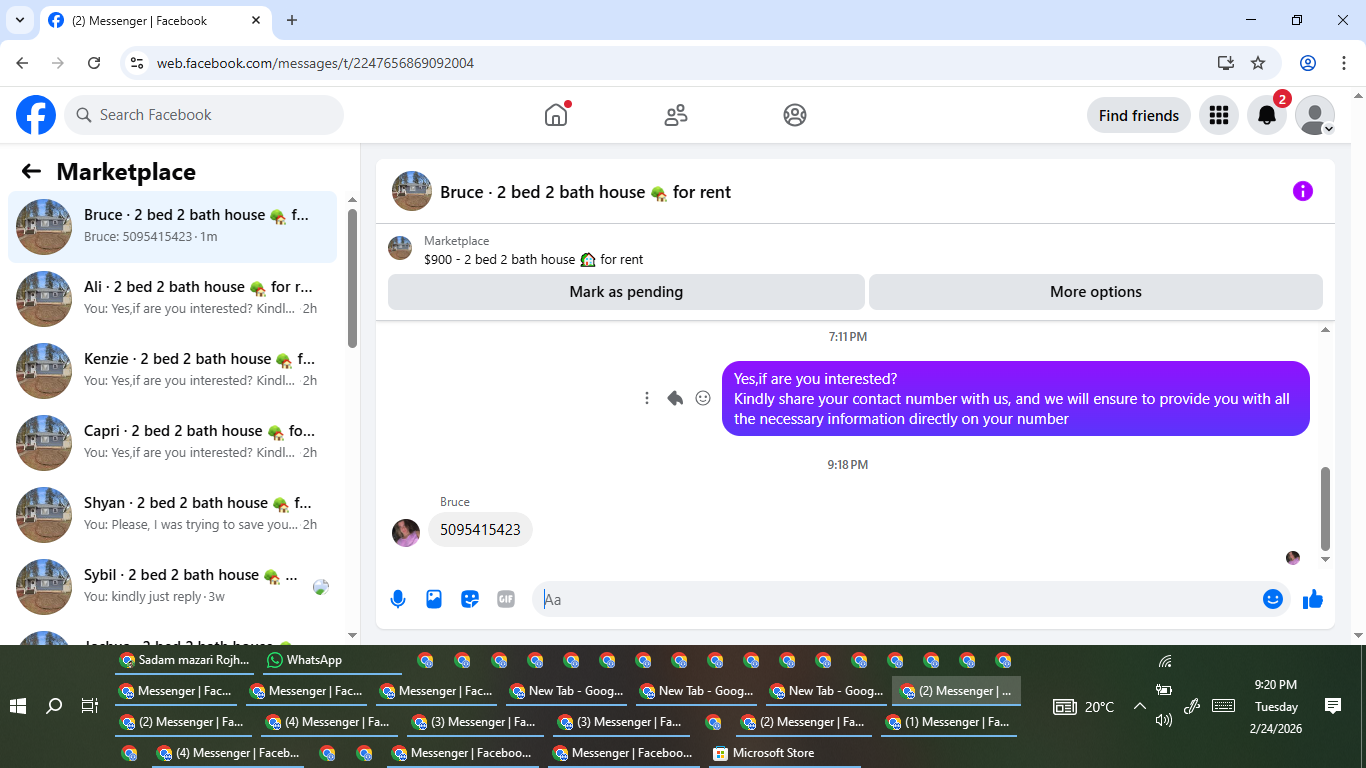The width and height of the screenshot is (1366, 768).
Task: Open Windows Task View
Action: 89,706
